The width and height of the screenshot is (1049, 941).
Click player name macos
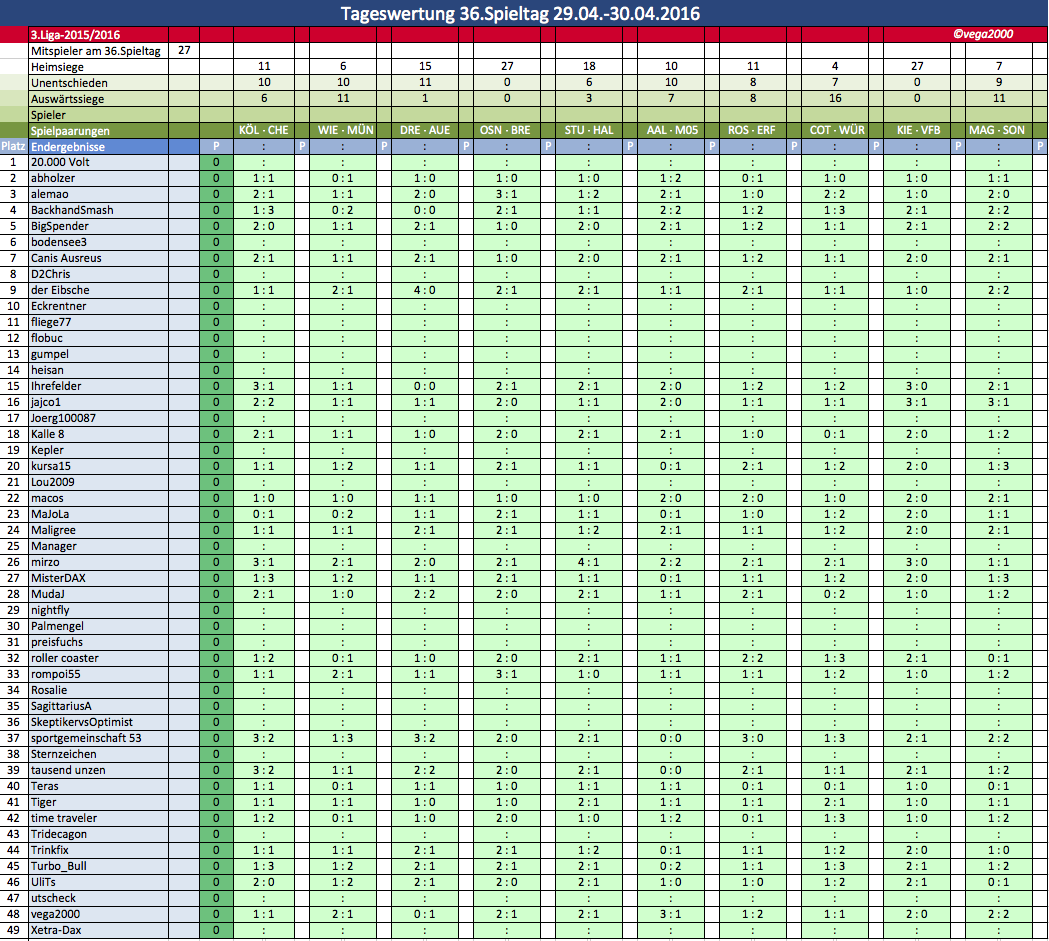pos(47,499)
